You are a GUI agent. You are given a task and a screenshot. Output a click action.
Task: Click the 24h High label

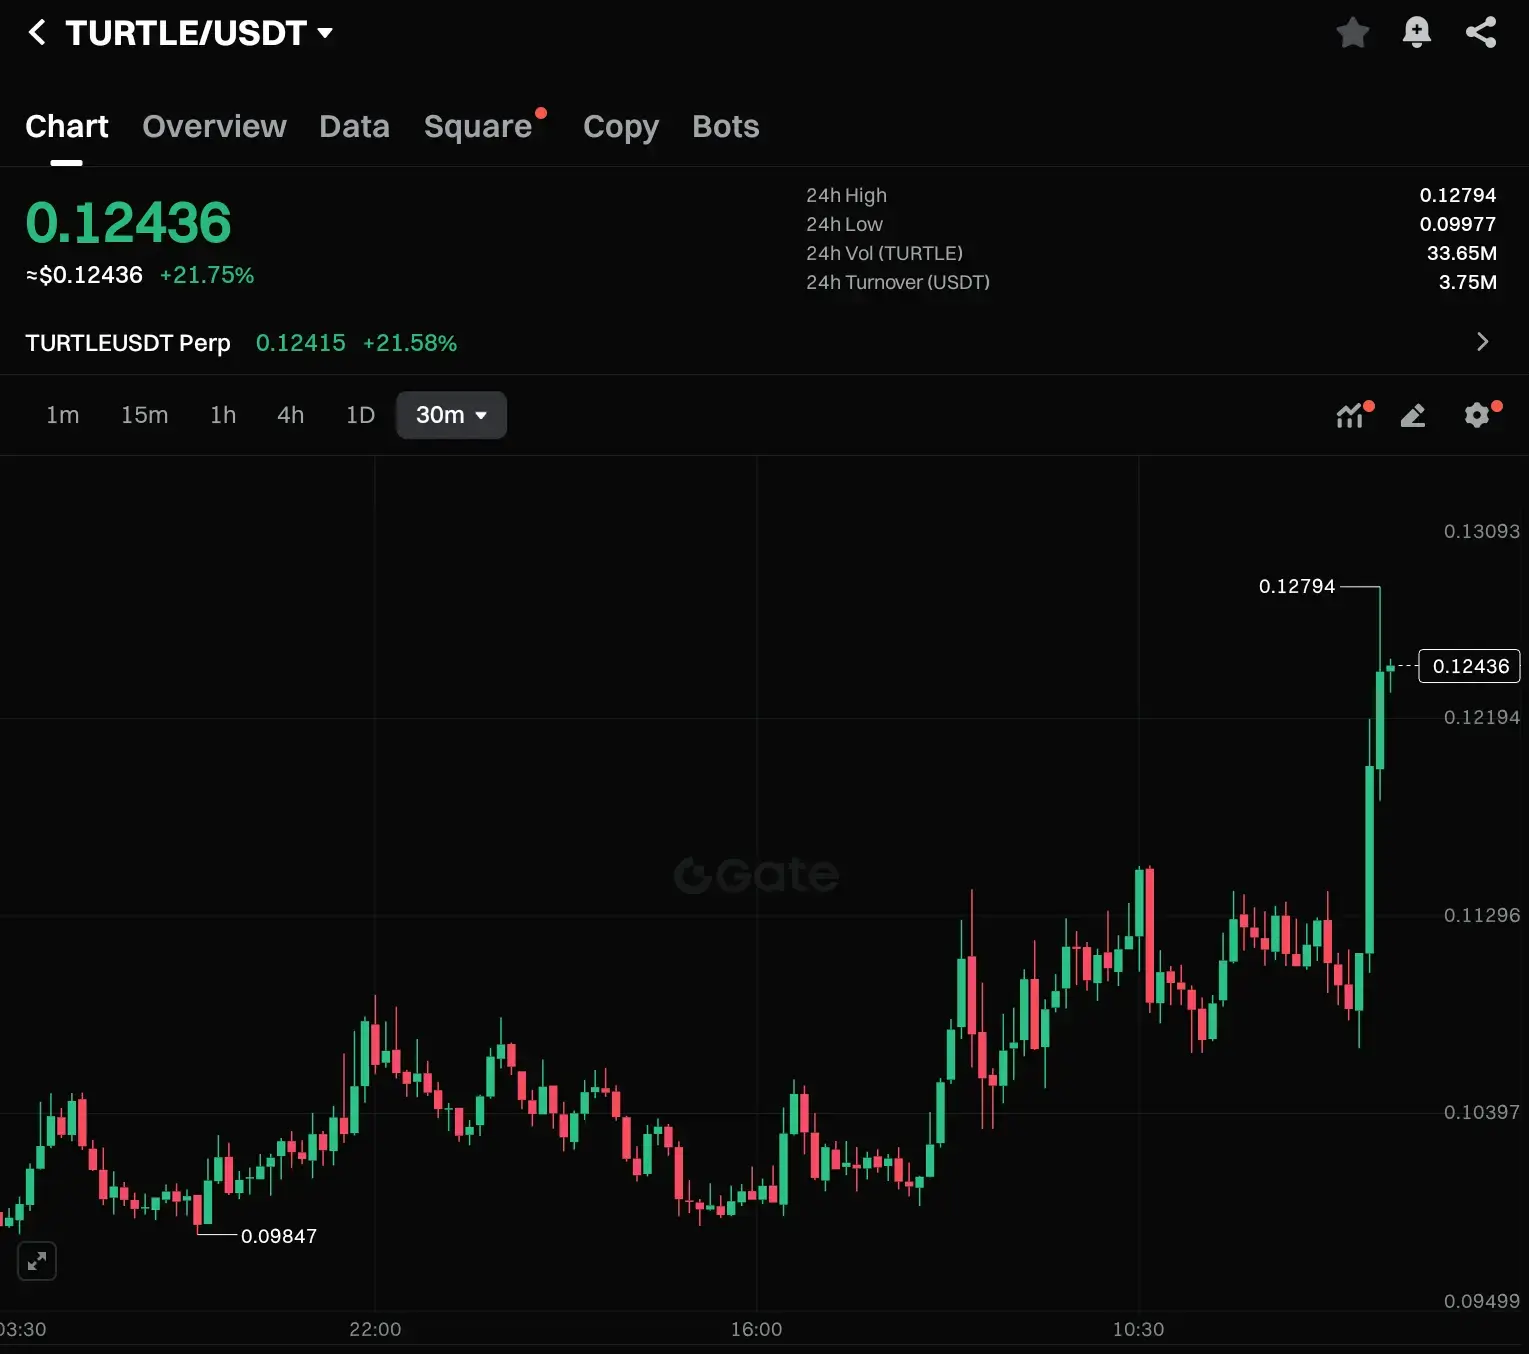pyautogui.click(x=847, y=195)
